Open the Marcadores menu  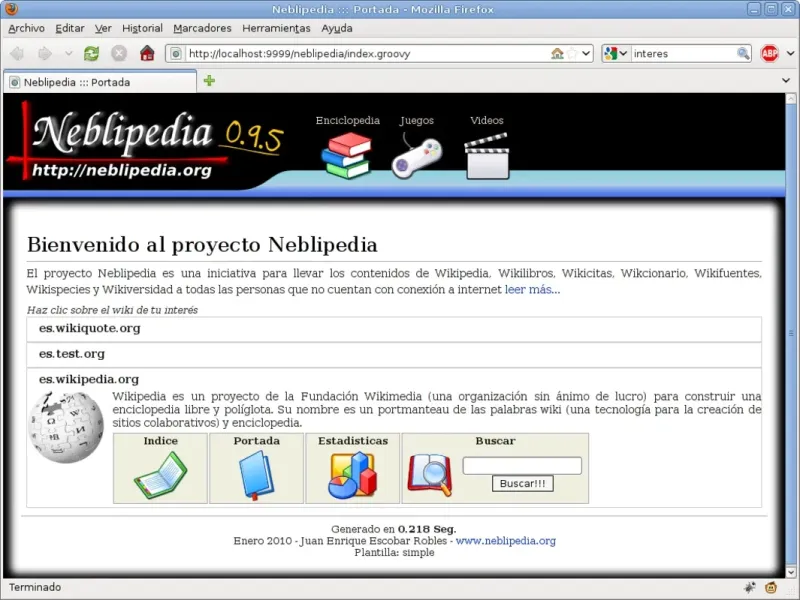pyautogui.click(x=203, y=28)
